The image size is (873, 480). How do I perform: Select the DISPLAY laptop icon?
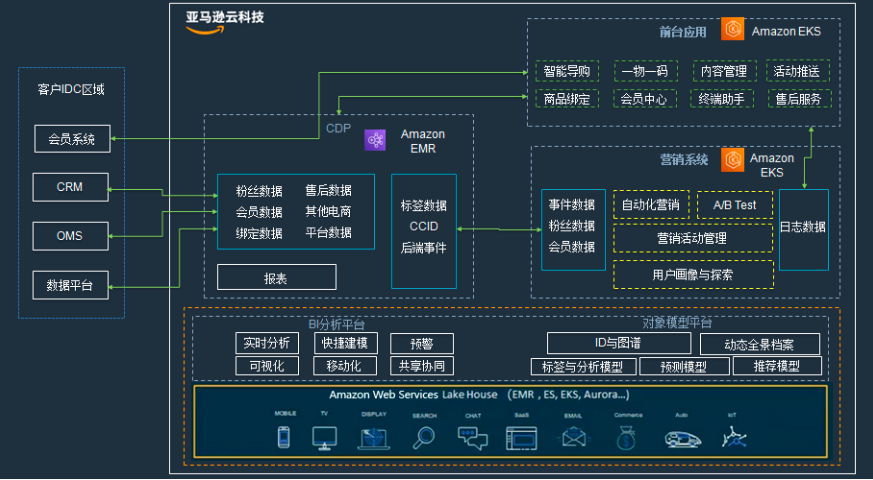pyautogui.click(x=374, y=438)
